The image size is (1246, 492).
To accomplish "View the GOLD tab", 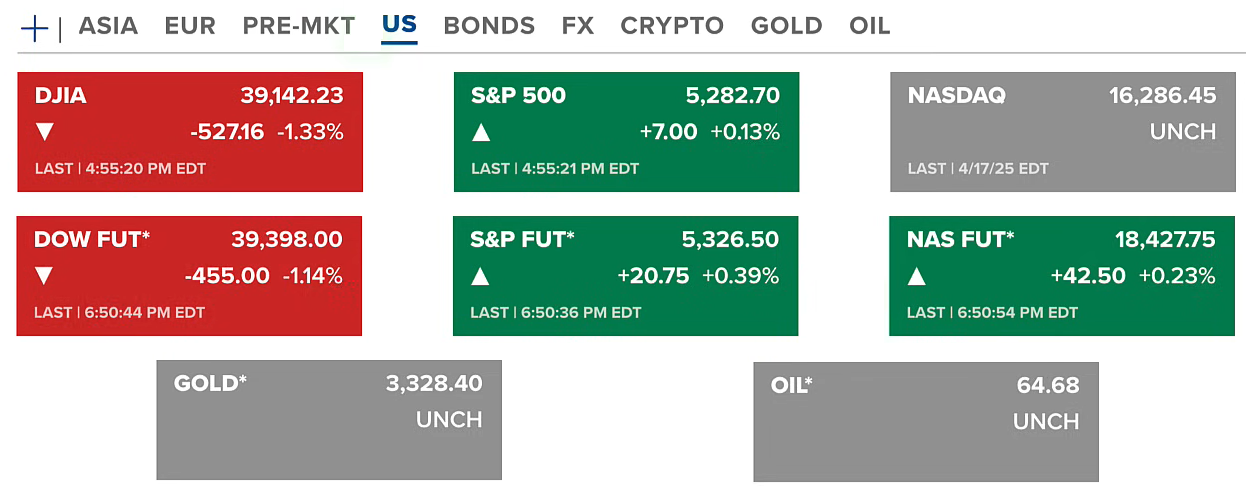I will click(786, 26).
